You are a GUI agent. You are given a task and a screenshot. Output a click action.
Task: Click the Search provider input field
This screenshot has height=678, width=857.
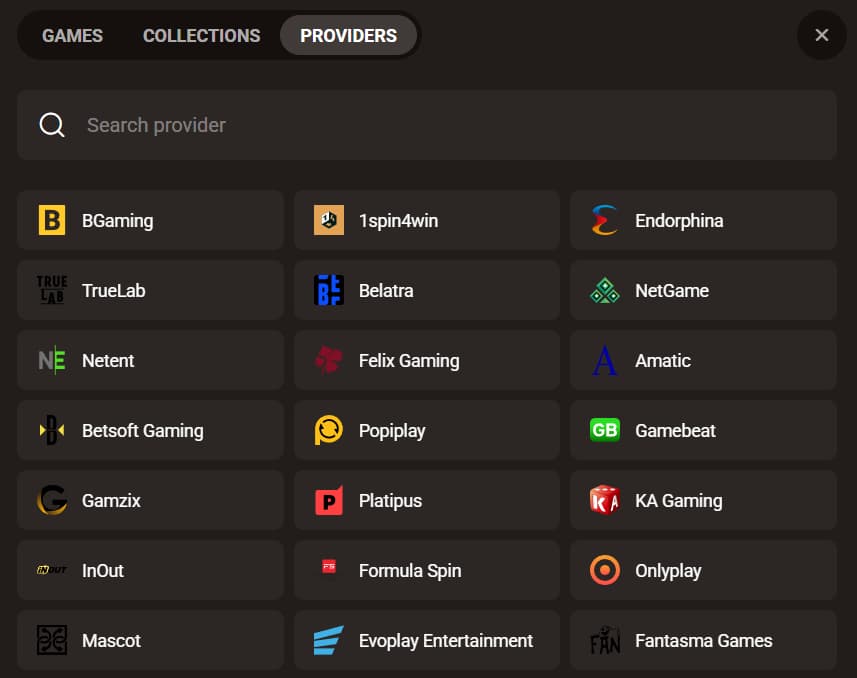pyautogui.click(x=427, y=125)
